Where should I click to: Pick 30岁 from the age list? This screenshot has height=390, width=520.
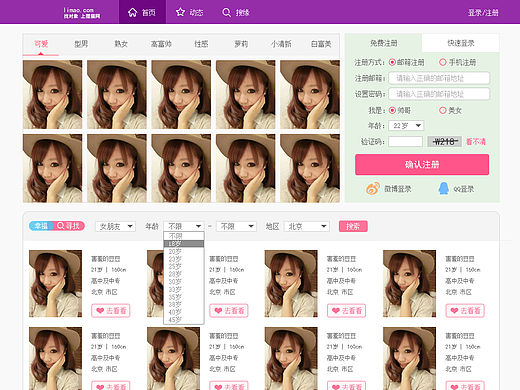(x=184, y=282)
